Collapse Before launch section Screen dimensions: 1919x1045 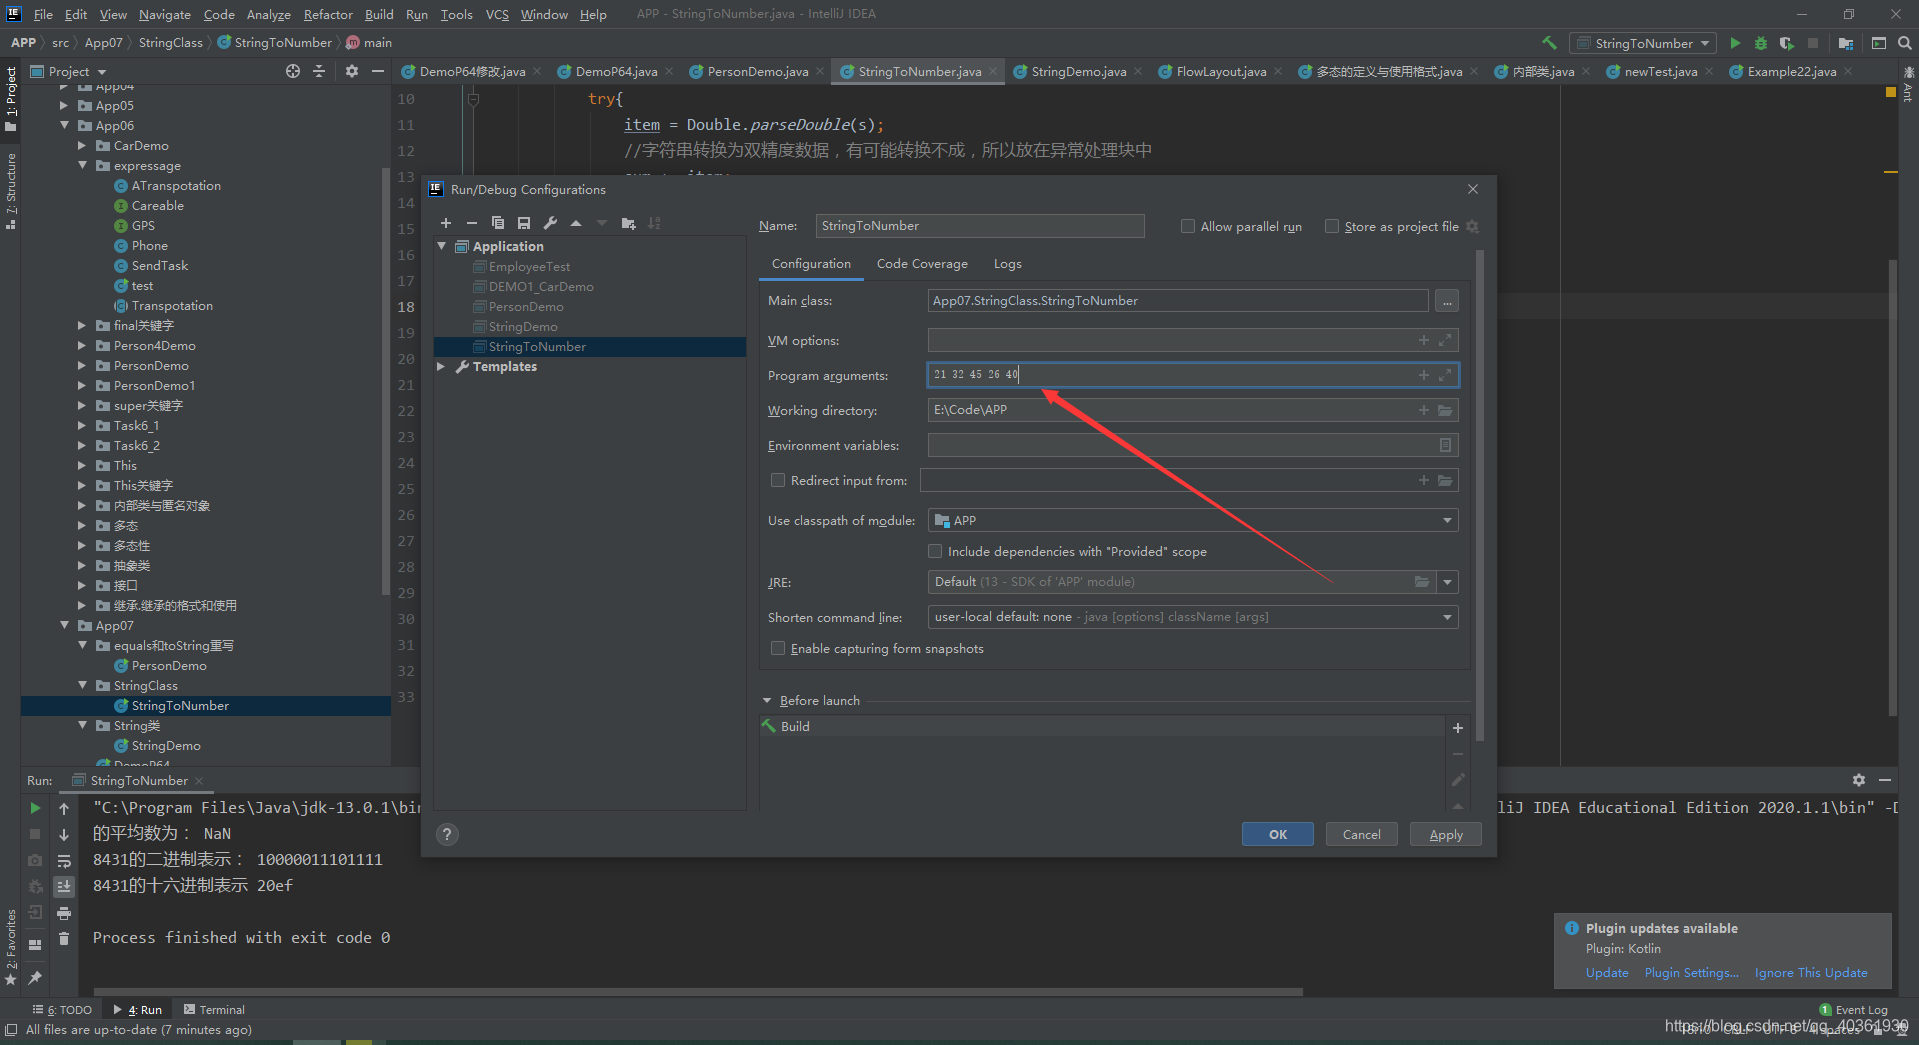point(767,701)
